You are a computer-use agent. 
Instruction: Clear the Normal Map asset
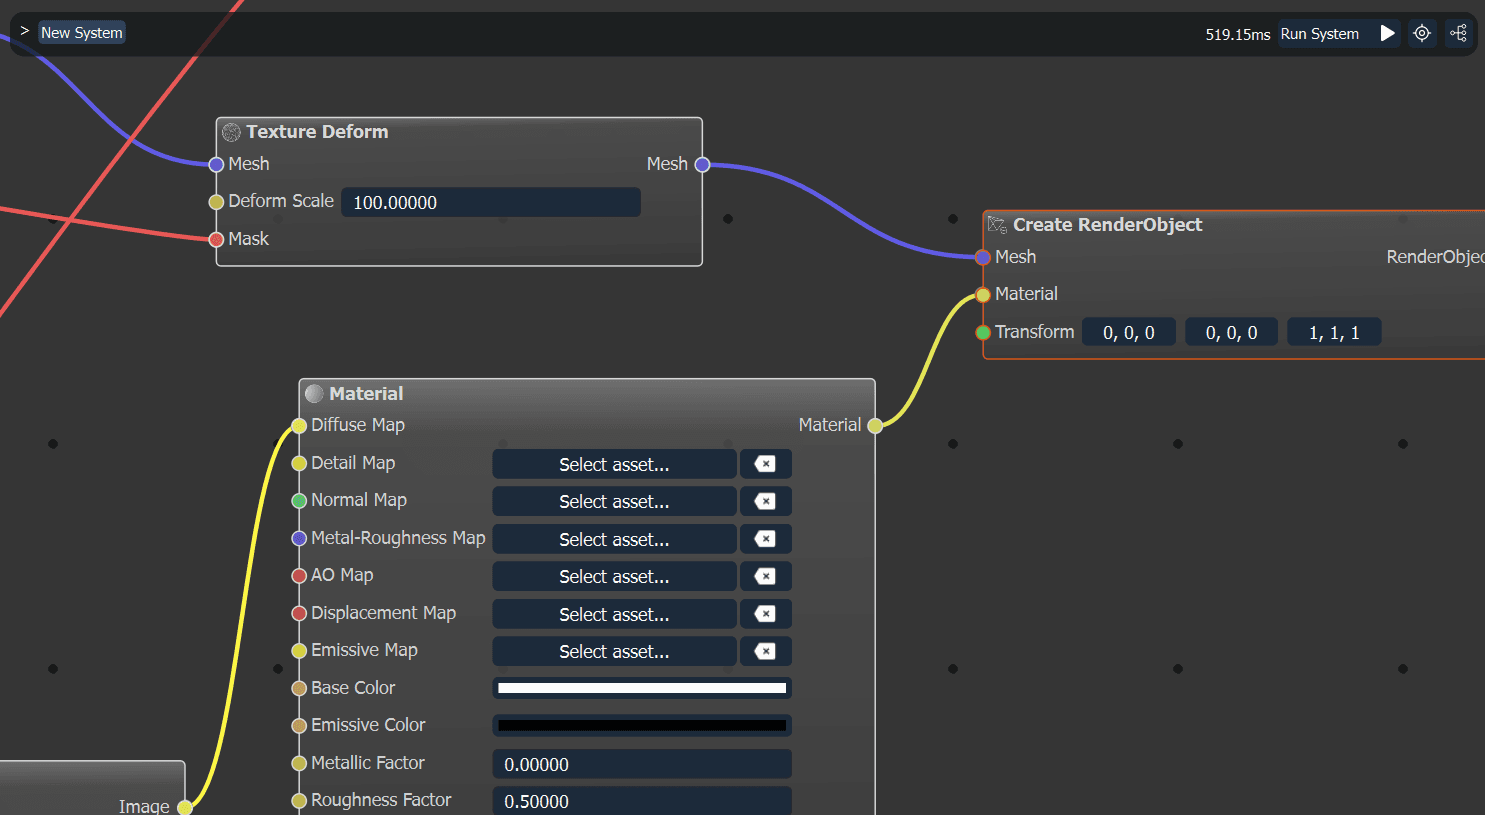pyautogui.click(x=765, y=501)
